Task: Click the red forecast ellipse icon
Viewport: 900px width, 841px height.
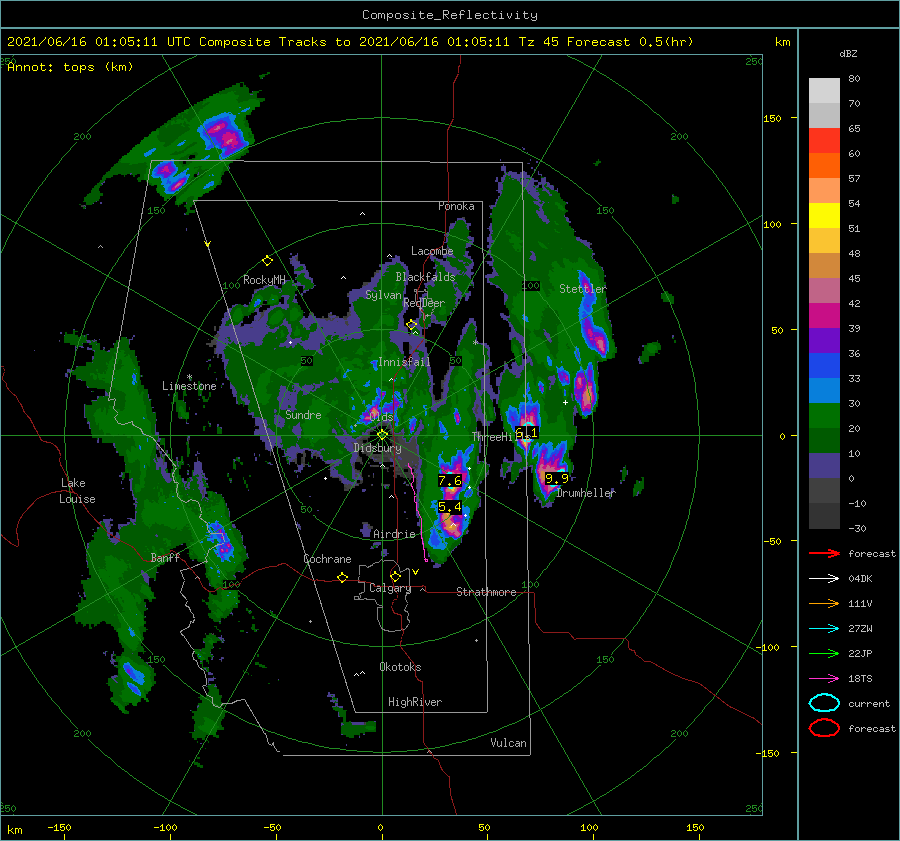Action: tap(824, 728)
